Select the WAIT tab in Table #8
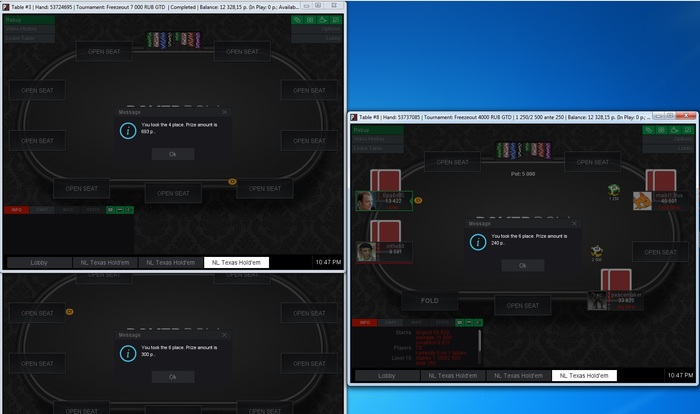The image size is (700, 414). pos(416,322)
